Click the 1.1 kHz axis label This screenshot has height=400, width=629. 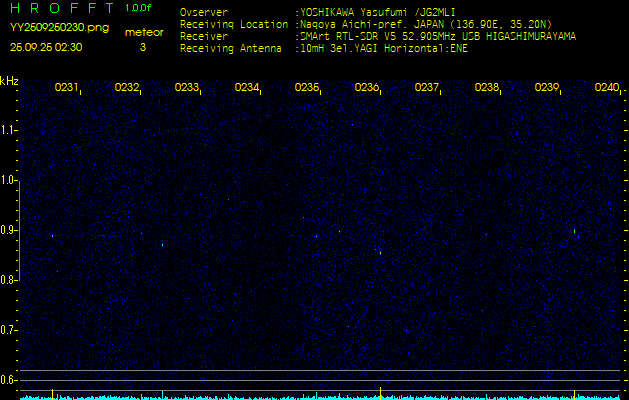[8, 130]
